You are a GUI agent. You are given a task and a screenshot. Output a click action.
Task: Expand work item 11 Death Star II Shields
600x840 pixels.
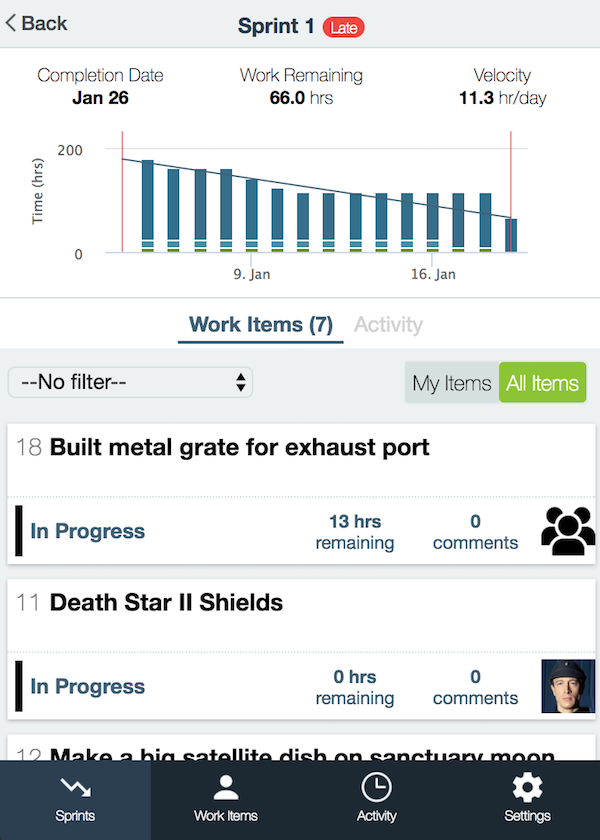point(166,603)
